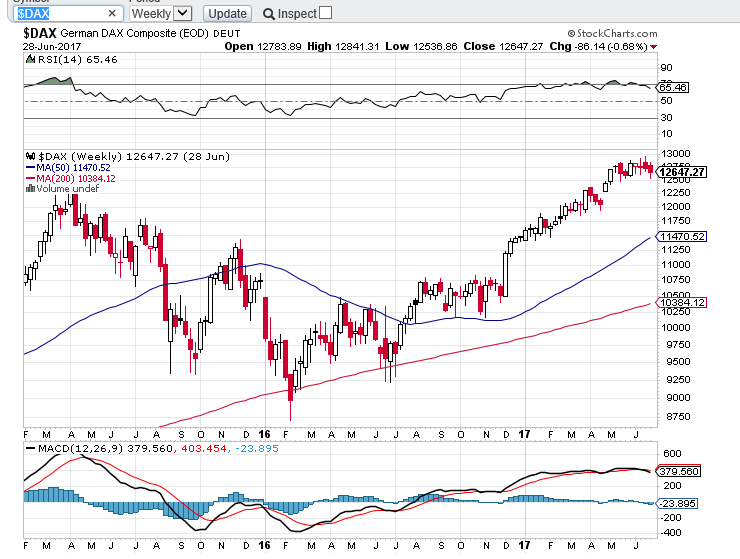Click the blue histogram value in MACD legend
Viewport: 740px width, 559px height.
click(256, 448)
